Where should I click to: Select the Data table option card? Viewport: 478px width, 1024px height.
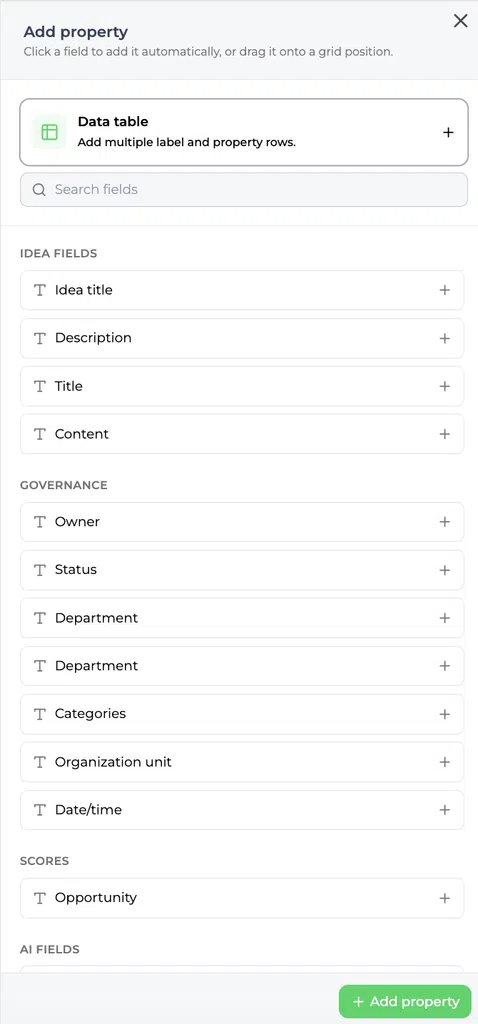coord(244,132)
